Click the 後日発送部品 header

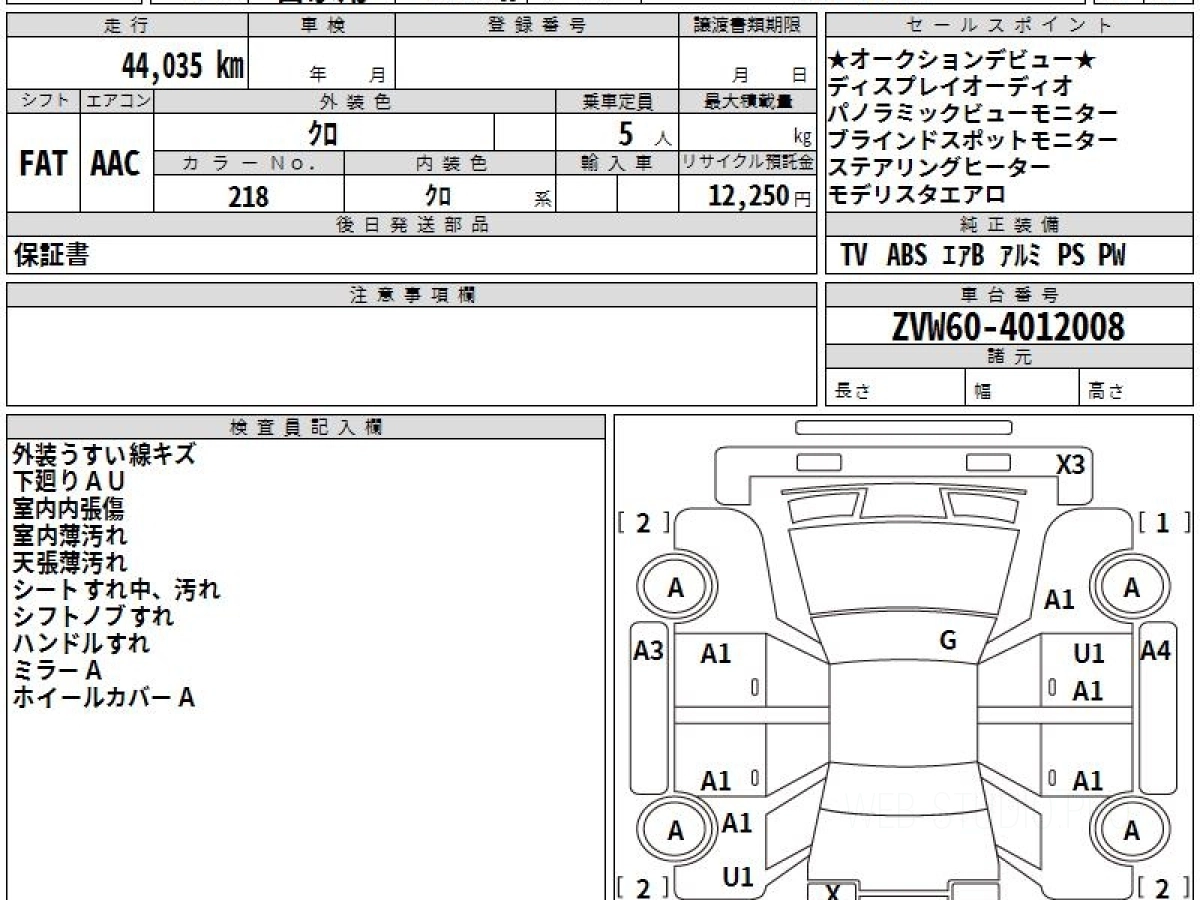412,225
